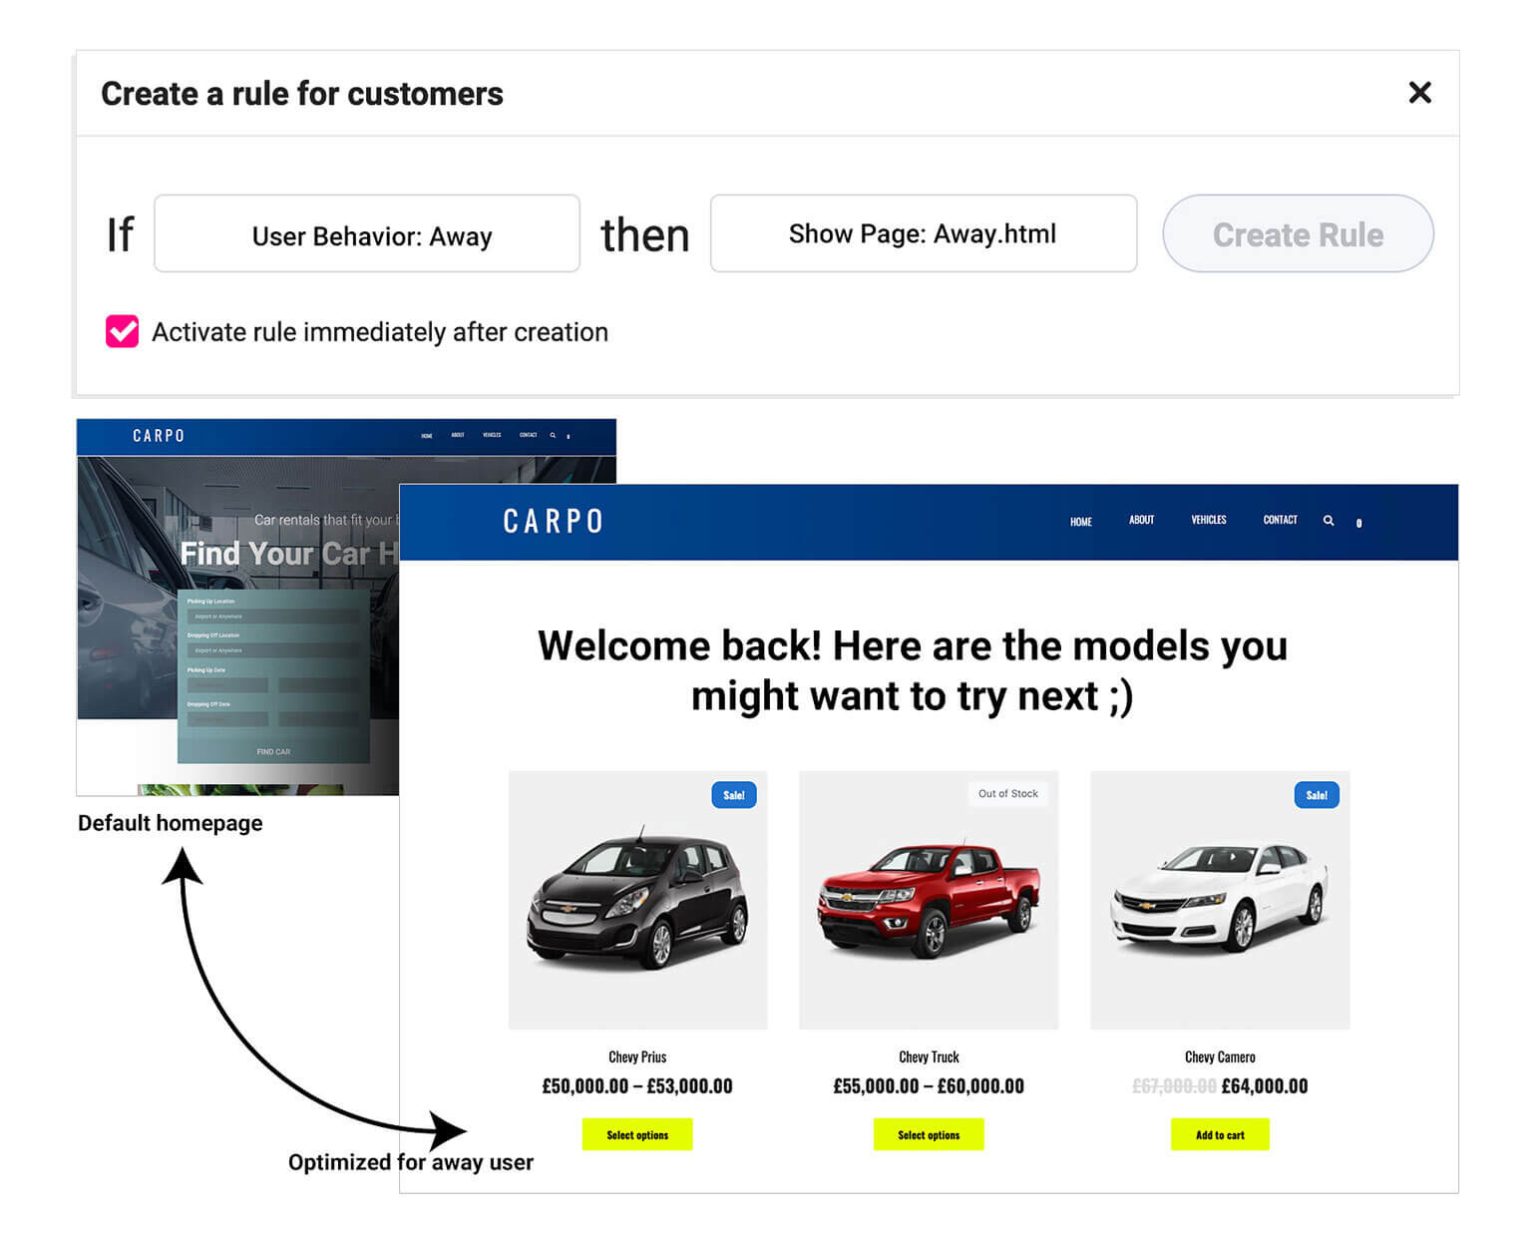The width and height of the screenshot is (1536, 1251).
Task: Click the cart icon on the default homepage
Action: tap(568, 437)
